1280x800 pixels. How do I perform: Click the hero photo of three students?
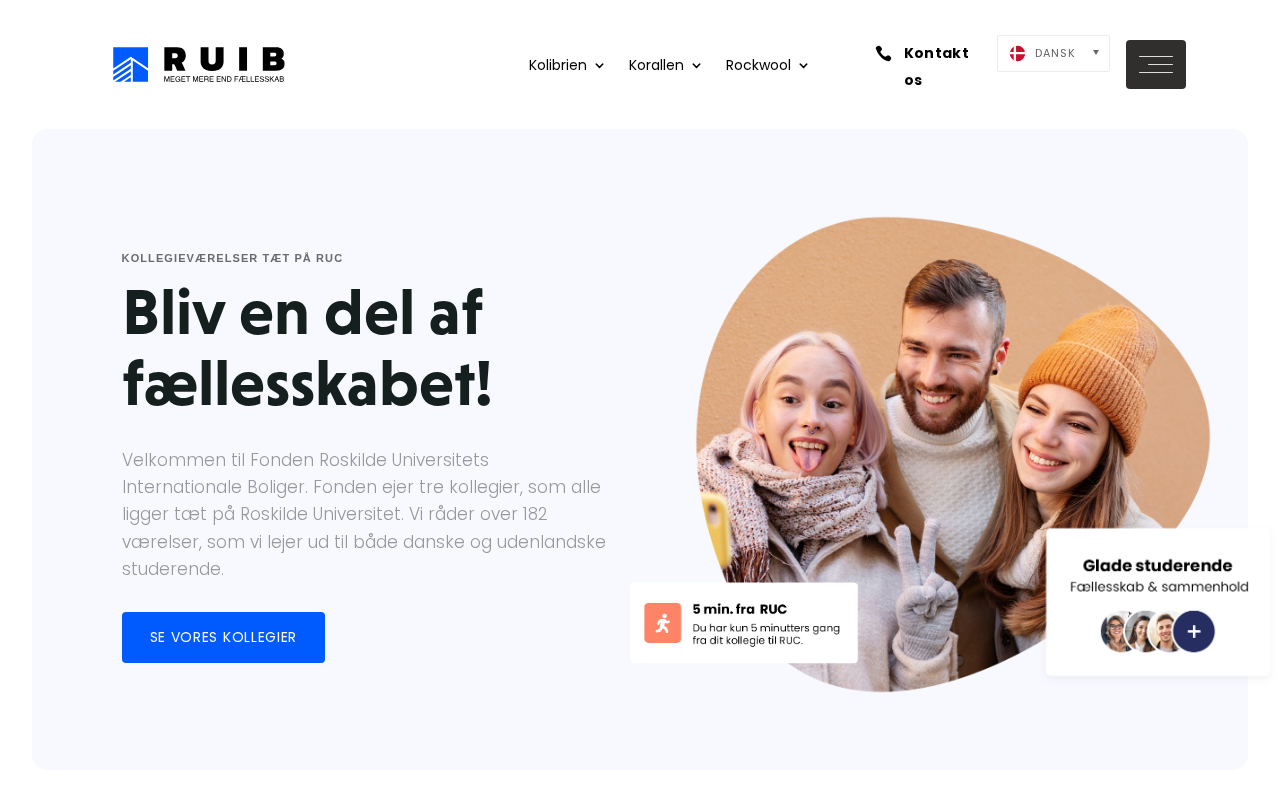click(952, 453)
